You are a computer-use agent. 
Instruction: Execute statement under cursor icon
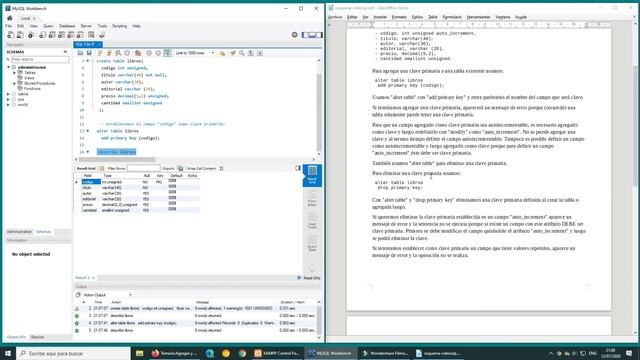(x=109, y=53)
